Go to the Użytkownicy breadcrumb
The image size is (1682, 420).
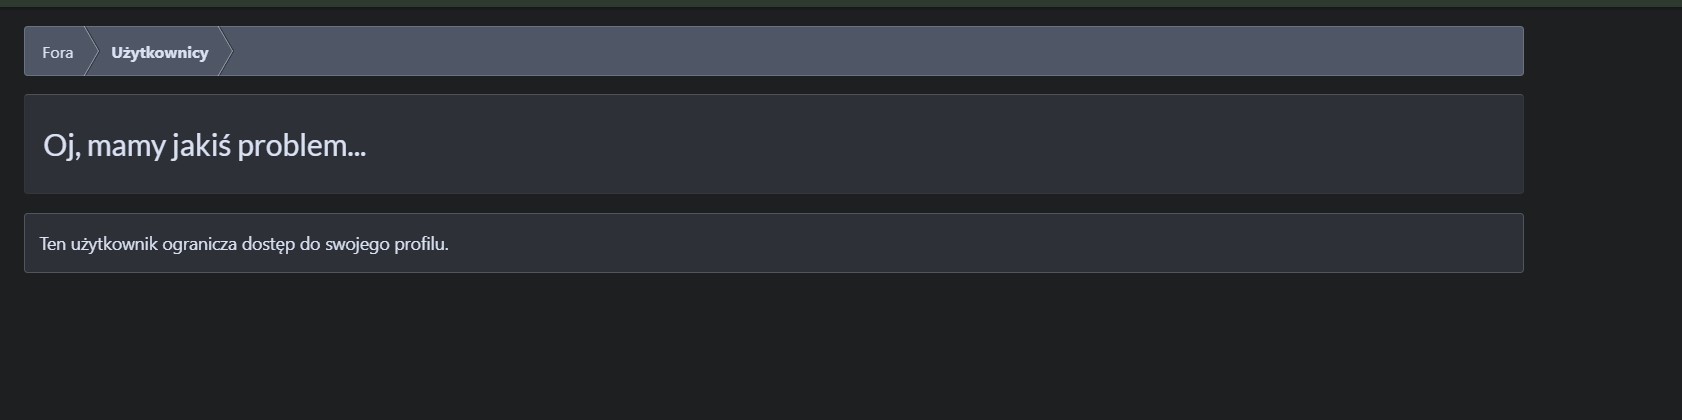159,52
